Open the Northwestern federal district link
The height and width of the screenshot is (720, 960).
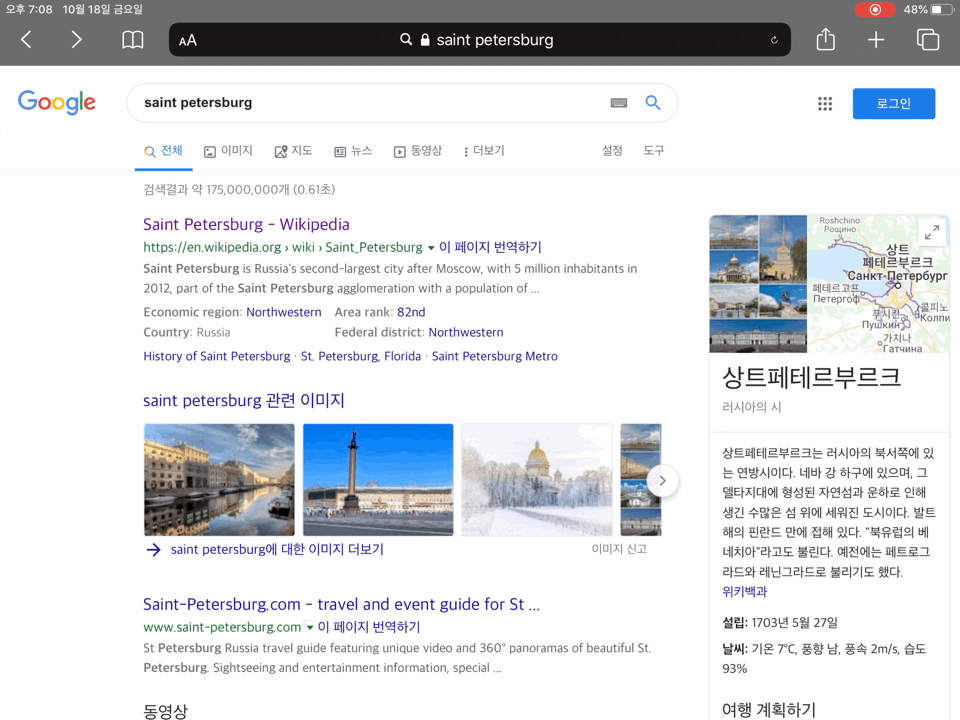(x=466, y=332)
